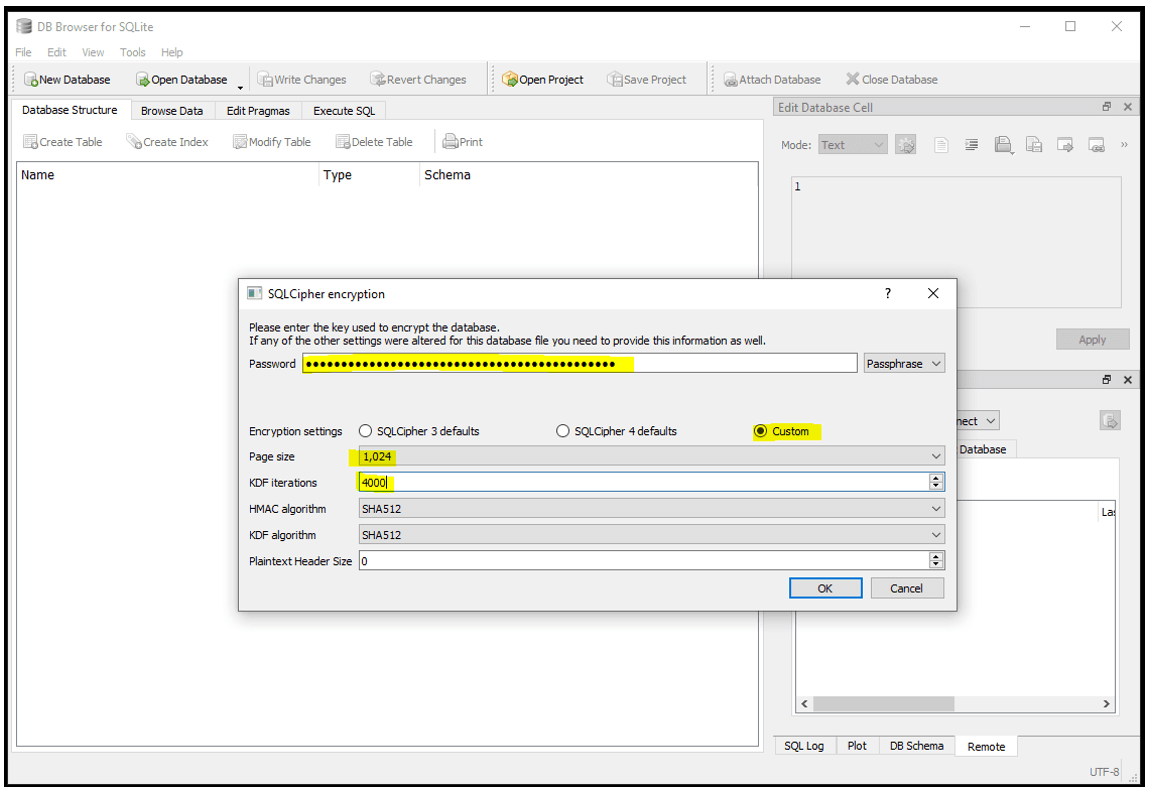The width and height of the screenshot is (1155, 797).
Task: Click Cancel in the SQLCipher dialog
Action: [906, 589]
